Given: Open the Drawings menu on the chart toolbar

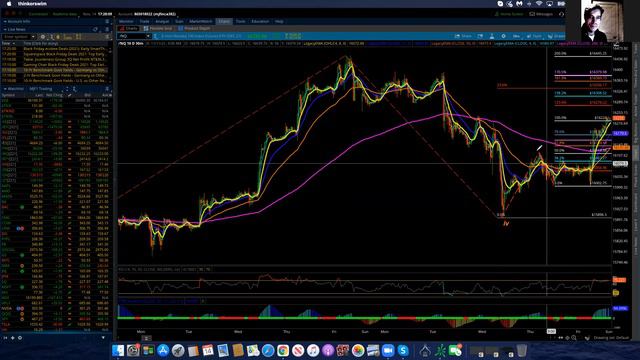Looking at the screenshot, I should pyautogui.click(x=556, y=36).
